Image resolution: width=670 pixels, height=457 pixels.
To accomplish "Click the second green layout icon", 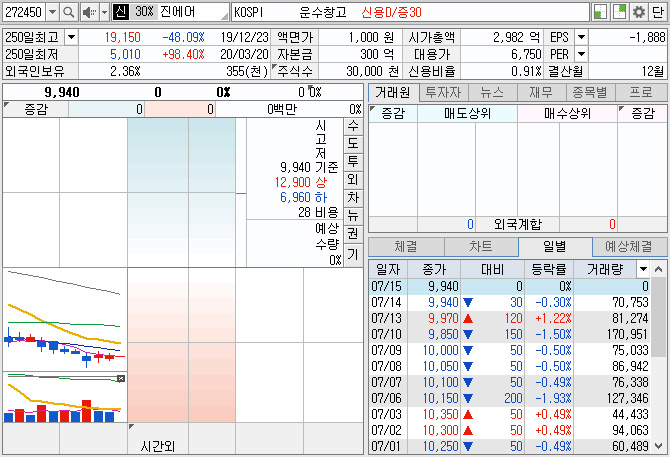I will pos(619,12).
